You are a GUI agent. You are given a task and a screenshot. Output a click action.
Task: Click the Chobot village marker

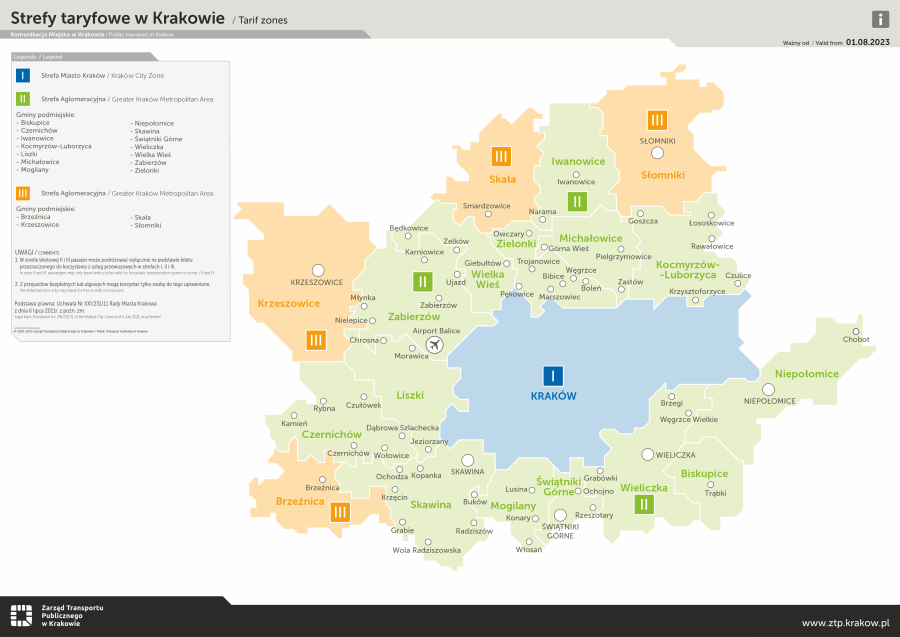coord(856,332)
